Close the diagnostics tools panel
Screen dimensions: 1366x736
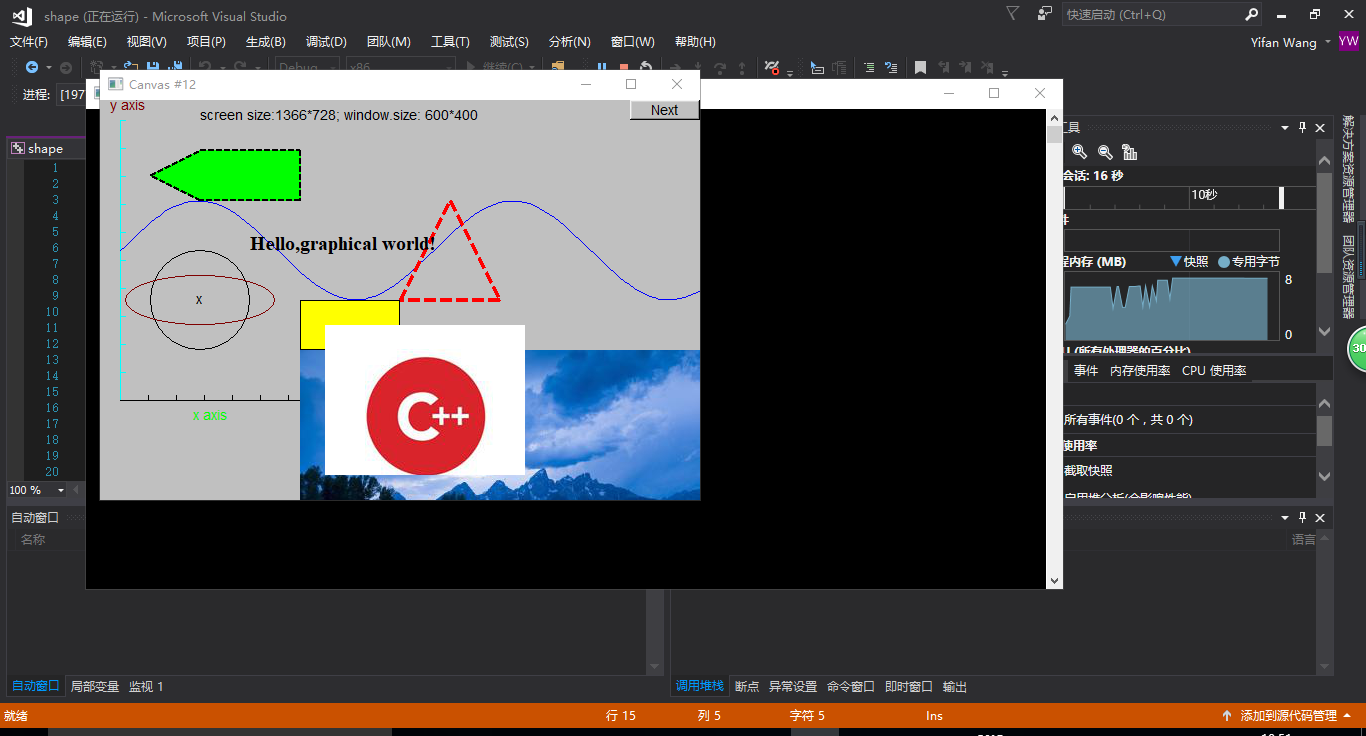pos(1320,128)
